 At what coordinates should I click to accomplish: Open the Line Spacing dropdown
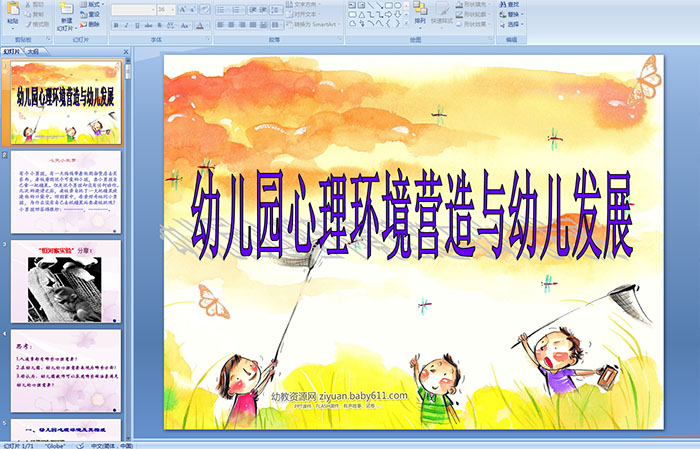coord(277,10)
